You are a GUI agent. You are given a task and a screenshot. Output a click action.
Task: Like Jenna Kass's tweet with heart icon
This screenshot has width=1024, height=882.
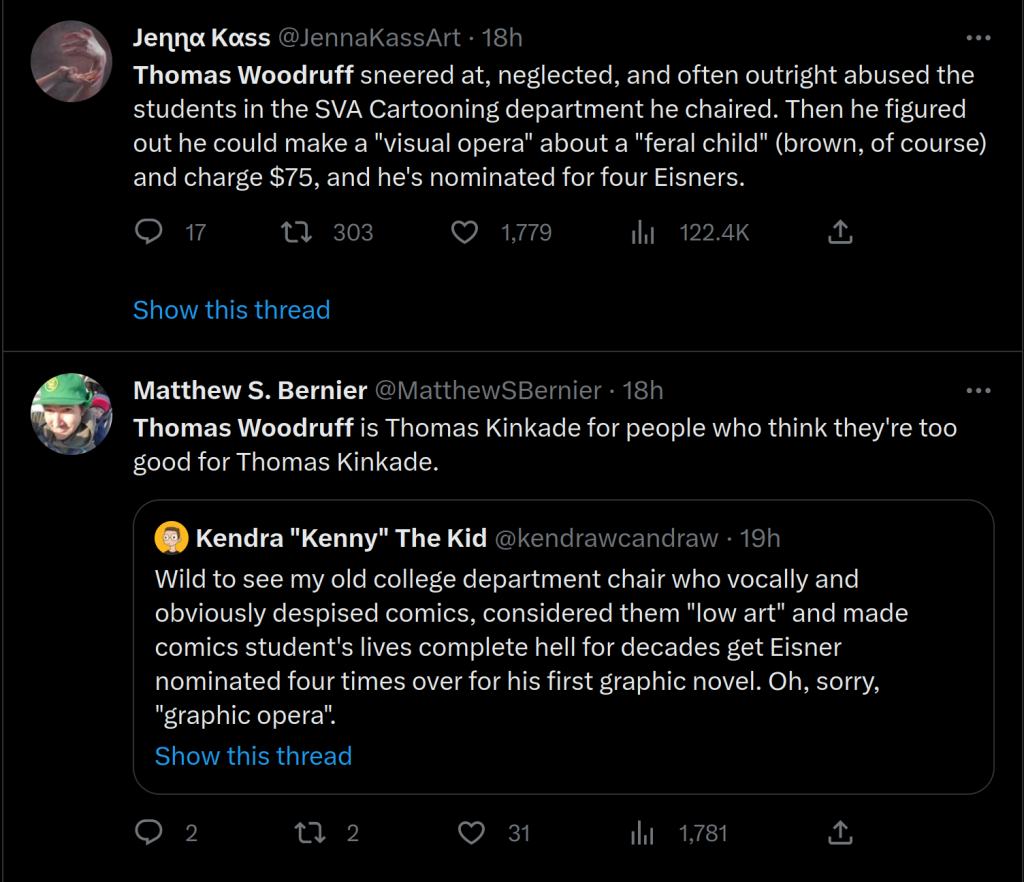tap(465, 233)
